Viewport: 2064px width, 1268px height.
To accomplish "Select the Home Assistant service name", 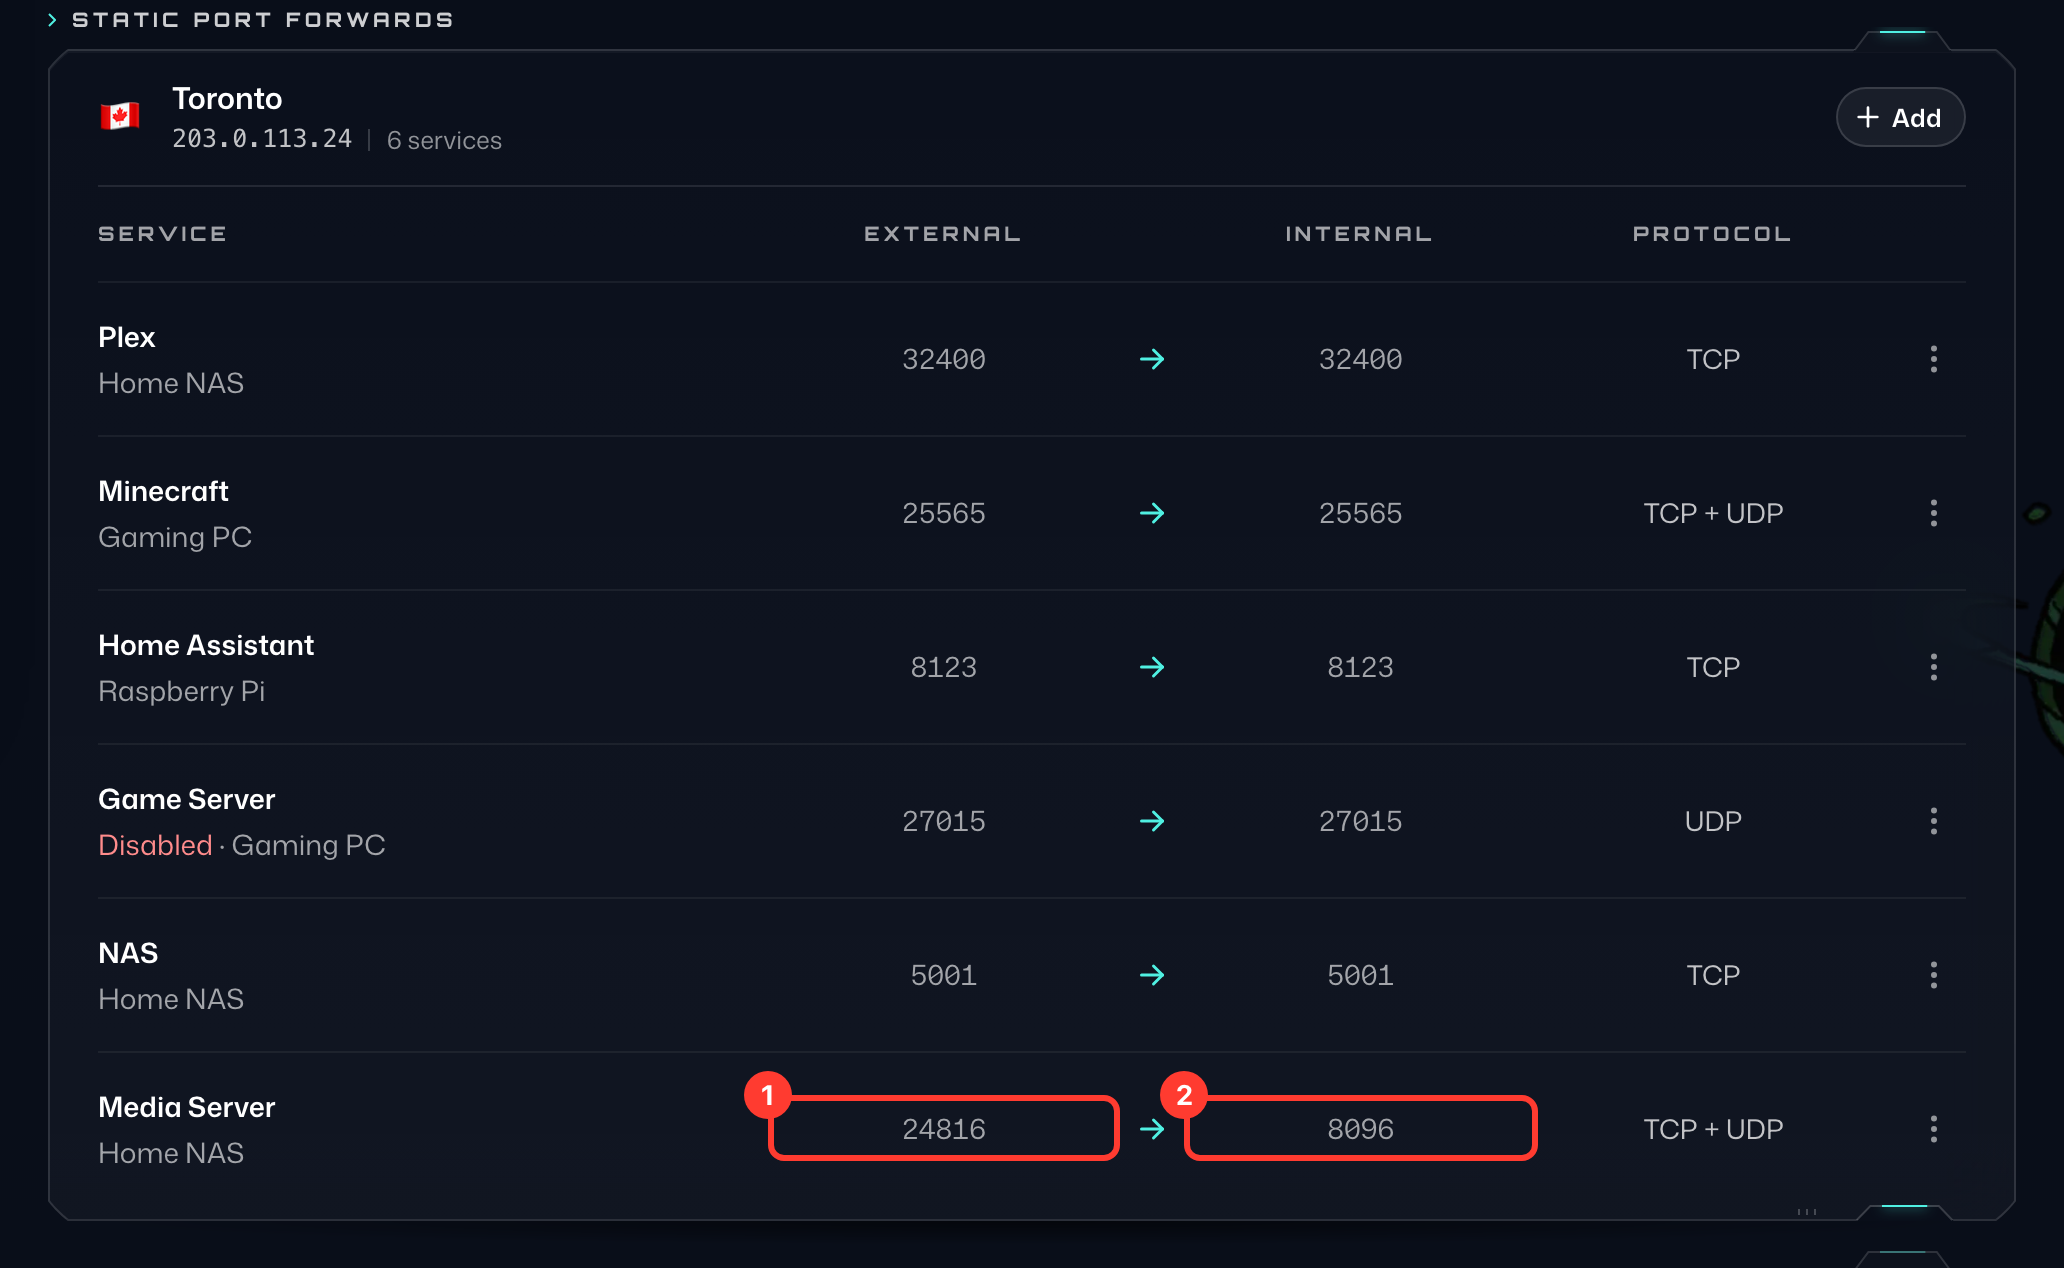I will [x=206, y=645].
